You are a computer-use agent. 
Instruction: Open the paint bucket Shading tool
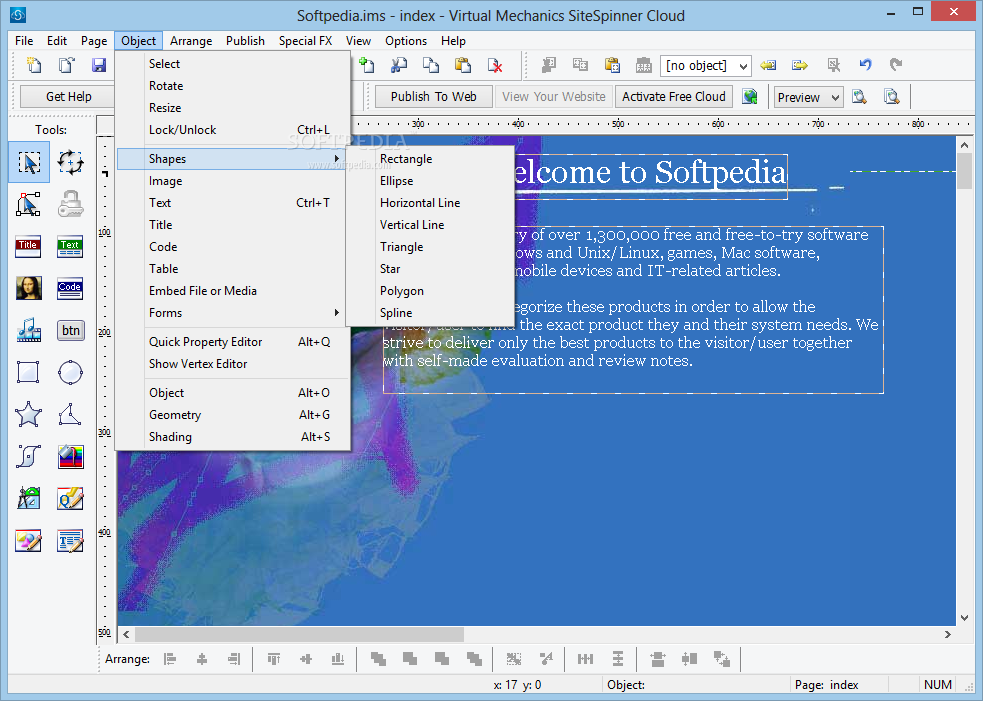[70, 456]
